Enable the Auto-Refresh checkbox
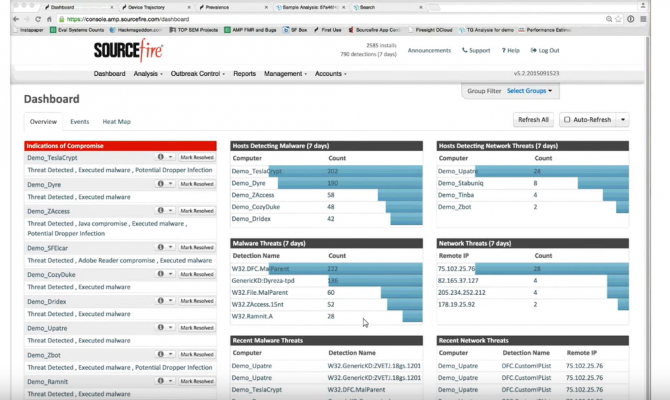 click(567, 120)
